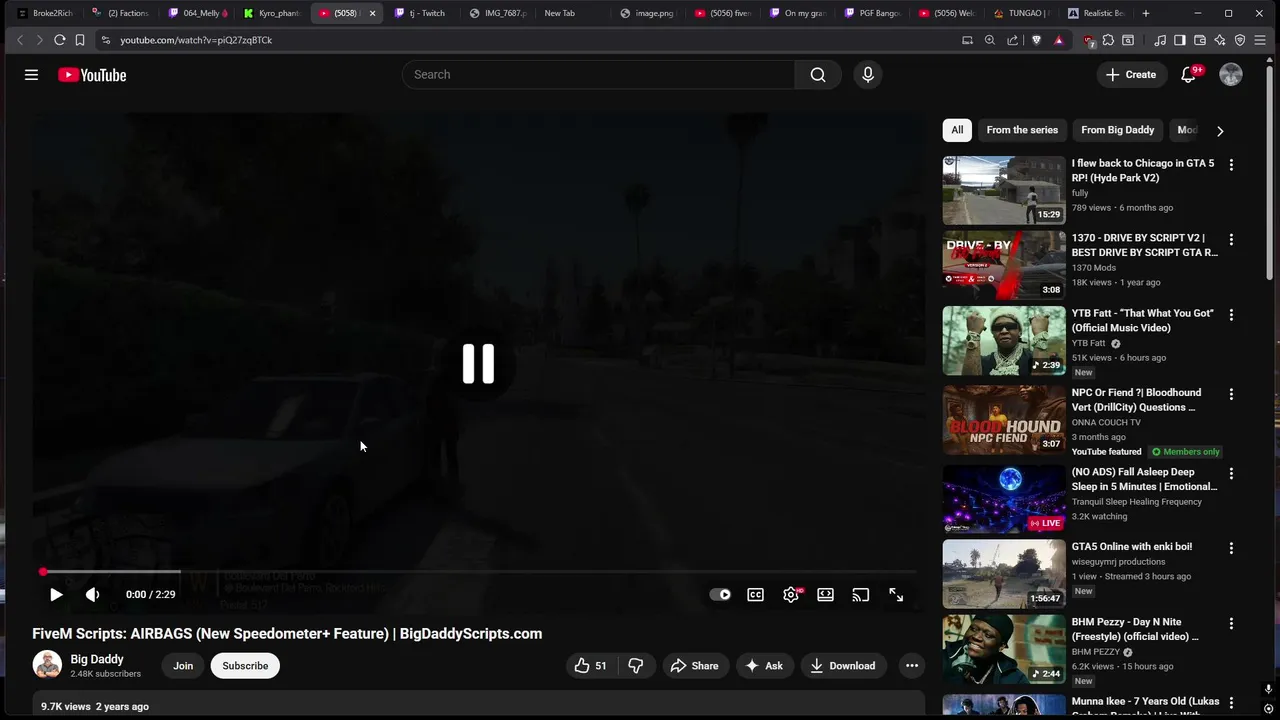Open options for Bloodhound Vert video

(x=1231, y=394)
